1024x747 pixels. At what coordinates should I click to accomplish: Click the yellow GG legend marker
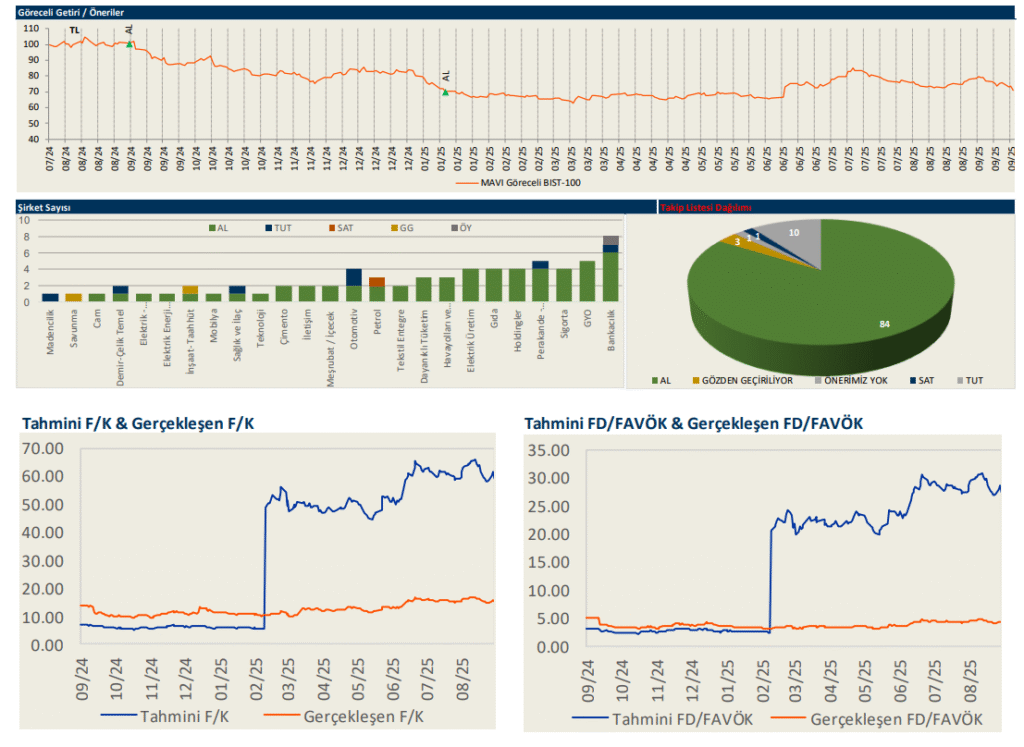(392, 228)
